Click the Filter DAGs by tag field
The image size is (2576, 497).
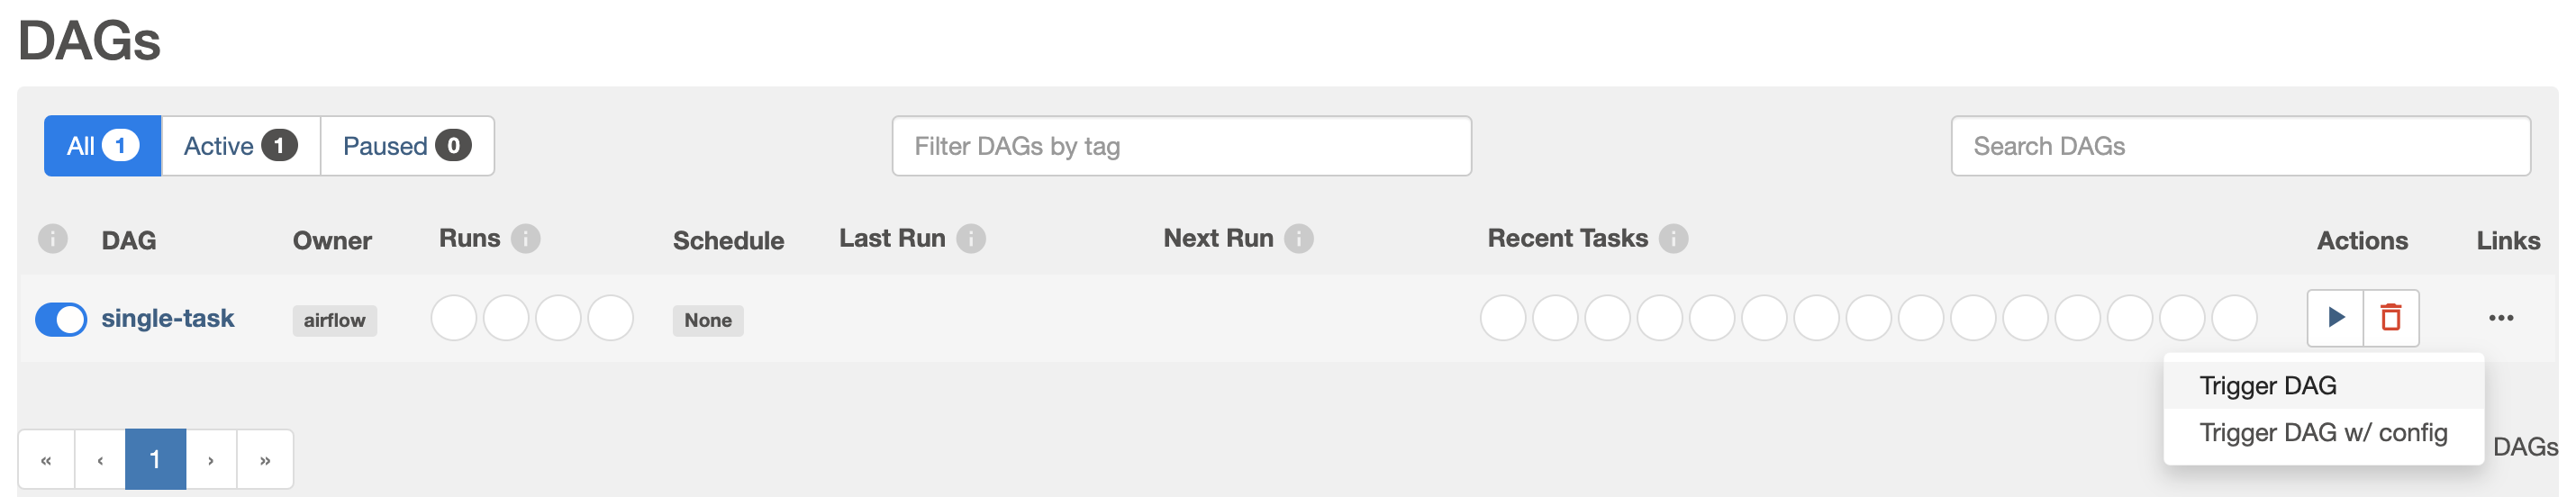(x=1181, y=146)
